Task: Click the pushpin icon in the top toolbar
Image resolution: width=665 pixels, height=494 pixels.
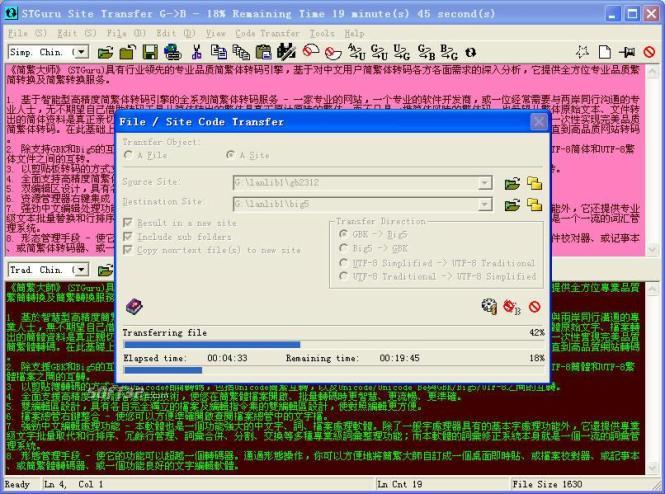Action: pyautogui.click(x=627, y=53)
